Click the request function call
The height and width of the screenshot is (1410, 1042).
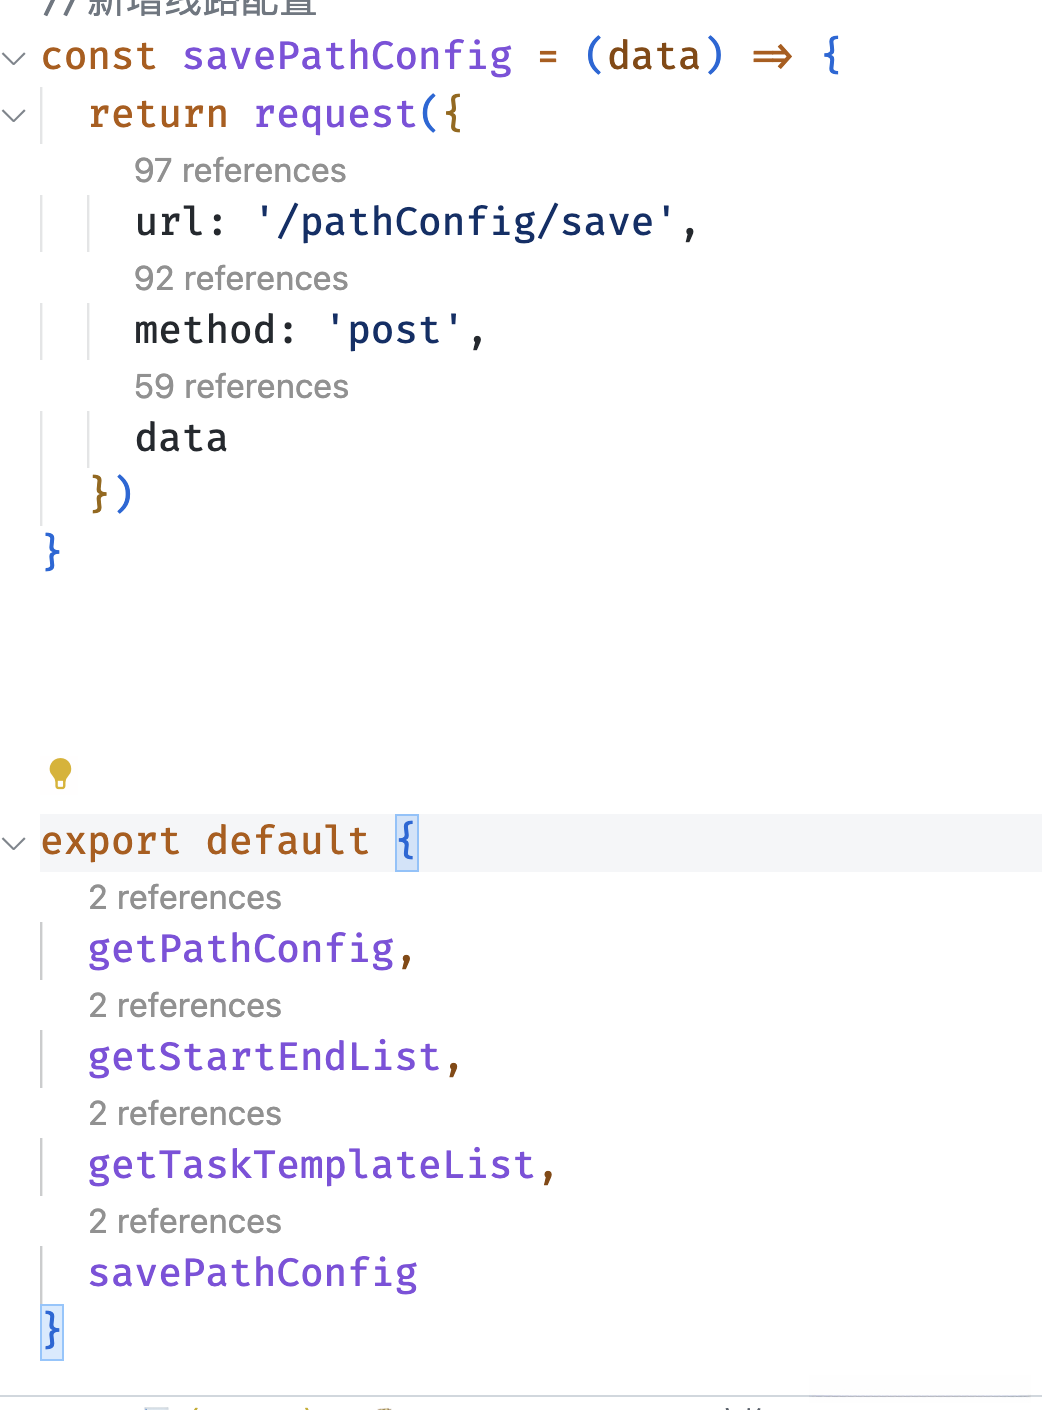tap(335, 115)
